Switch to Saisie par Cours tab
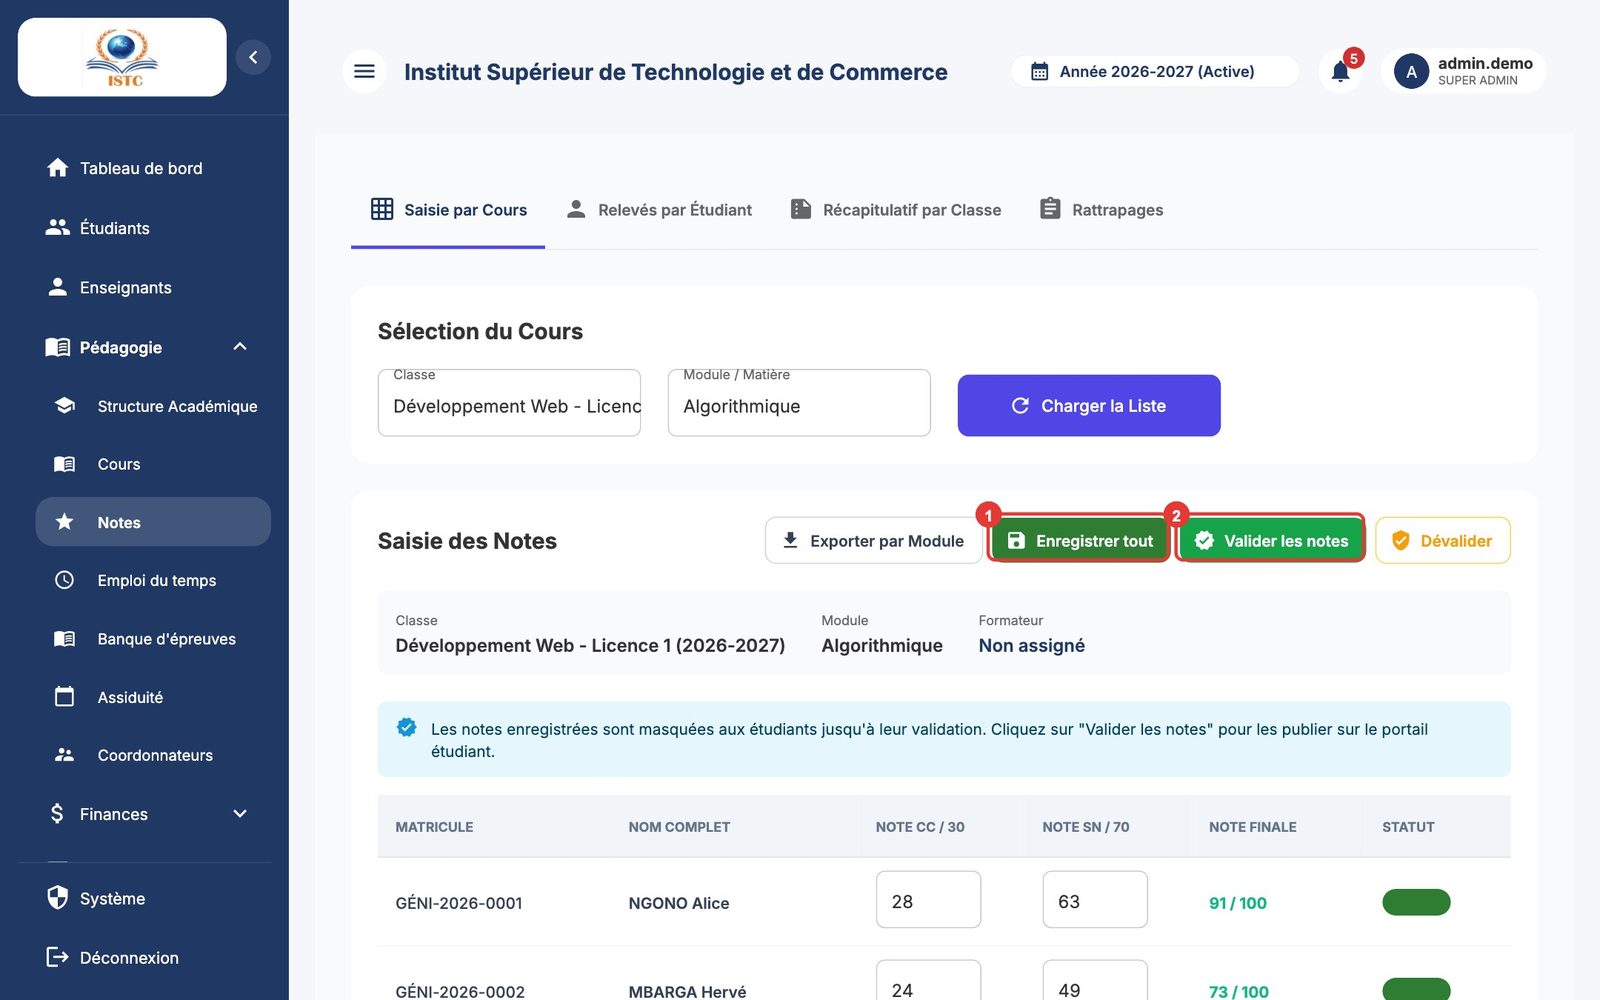 (x=448, y=210)
